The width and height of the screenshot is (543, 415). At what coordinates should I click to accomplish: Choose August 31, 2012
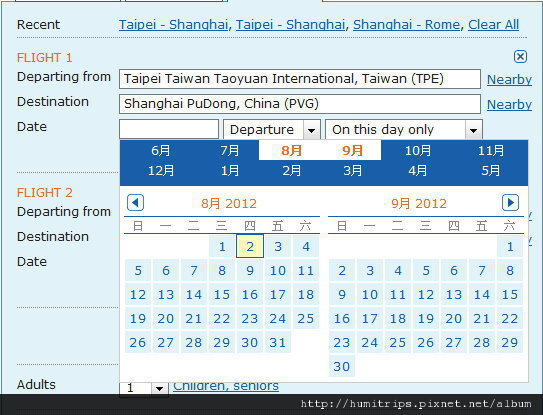tap(278, 343)
